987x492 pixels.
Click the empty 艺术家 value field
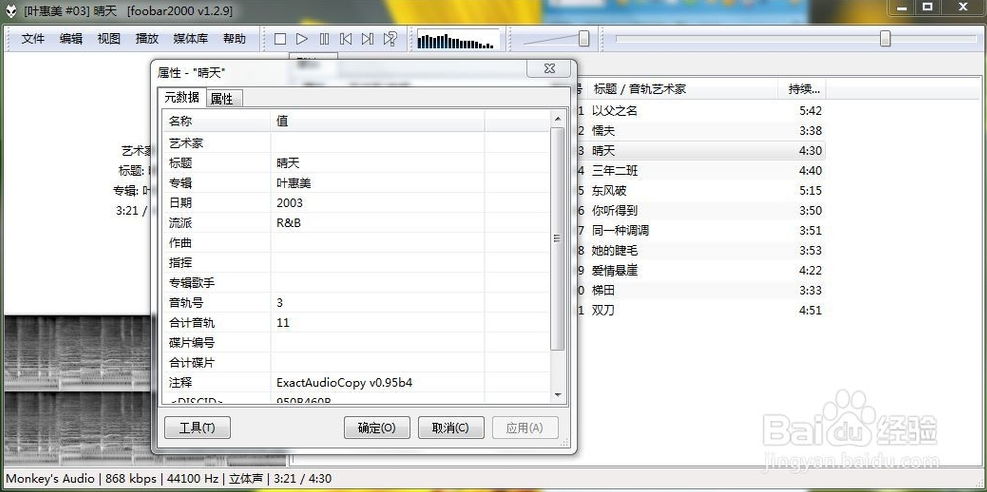point(378,143)
